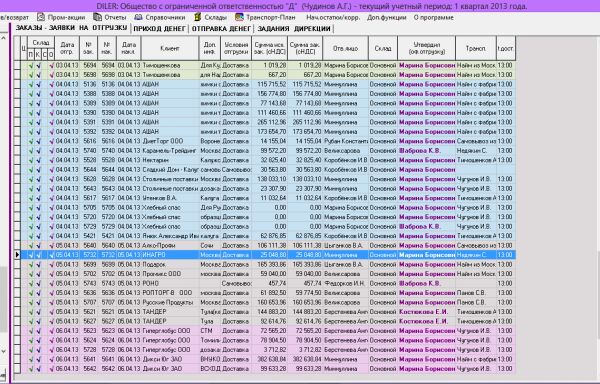
Task: Click the left scrollbar down arrow
Action: pyautogui.click(x=3, y=351)
